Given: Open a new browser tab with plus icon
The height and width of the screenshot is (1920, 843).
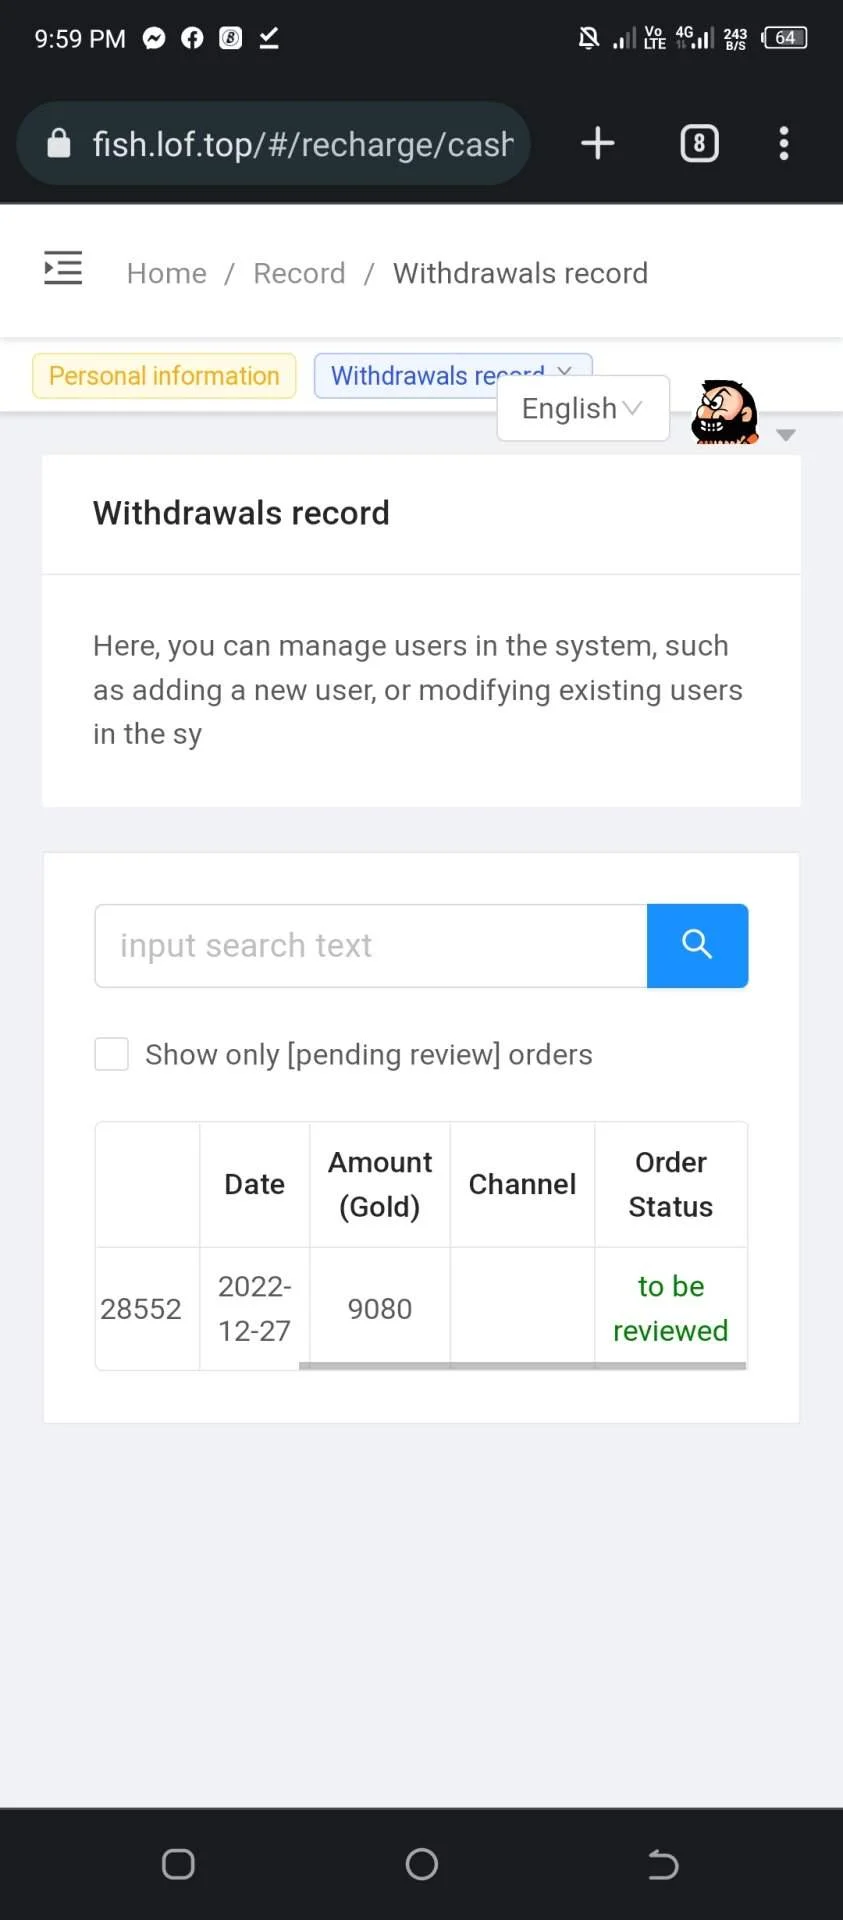Looking at the screenshot, I should pos(597,143).
